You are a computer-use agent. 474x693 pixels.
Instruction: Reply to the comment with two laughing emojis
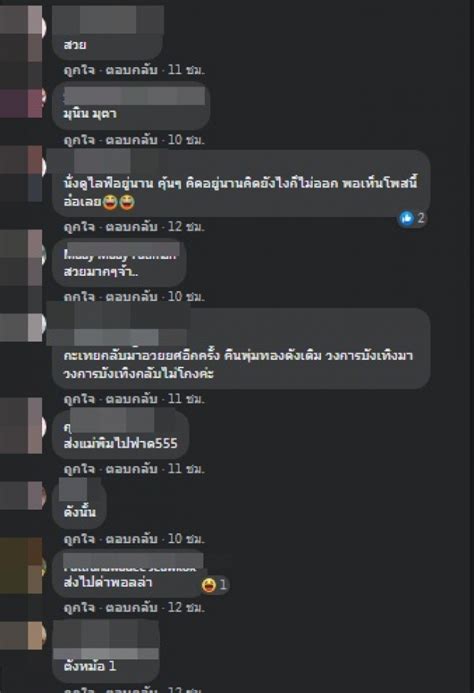point(131,227)
